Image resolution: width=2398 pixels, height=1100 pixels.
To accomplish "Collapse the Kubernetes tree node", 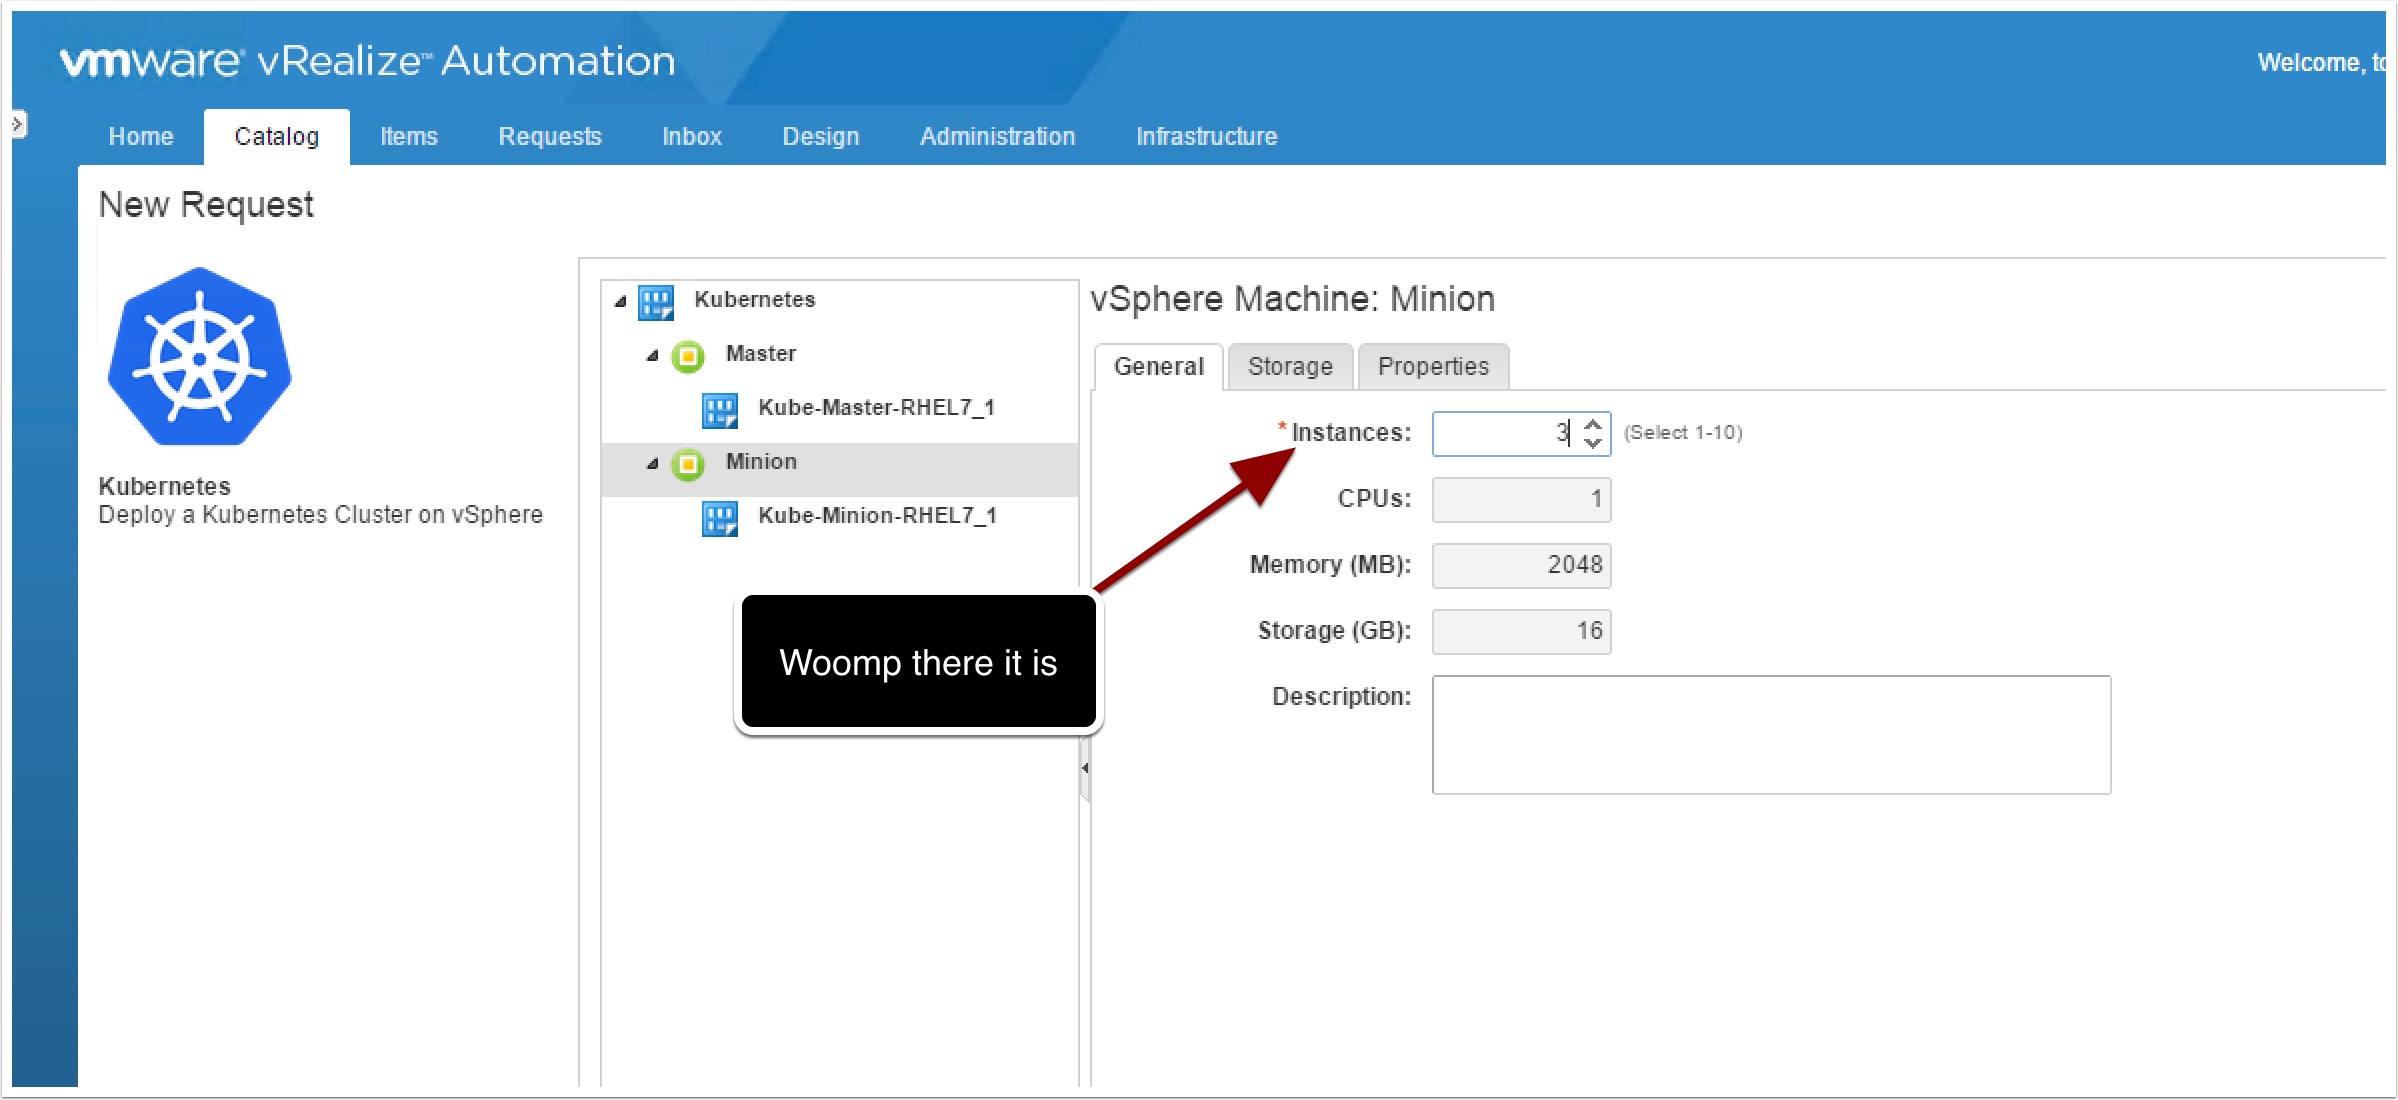I will coord(621,301).
